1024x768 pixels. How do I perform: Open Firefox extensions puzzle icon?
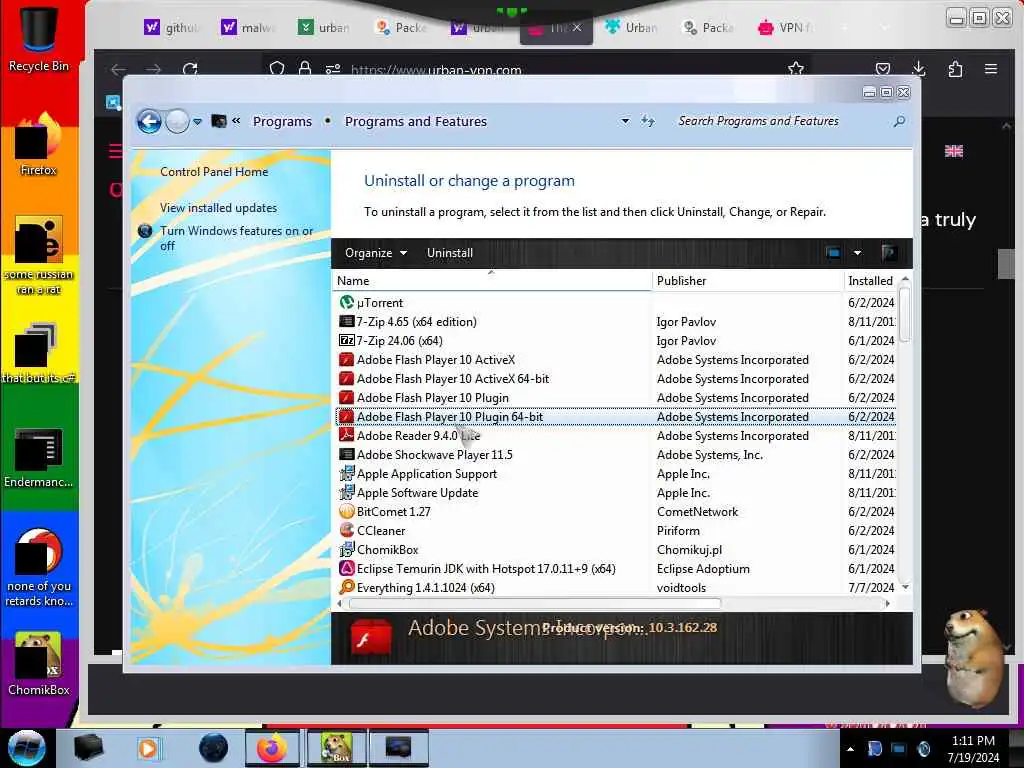[x=955, y=69]
